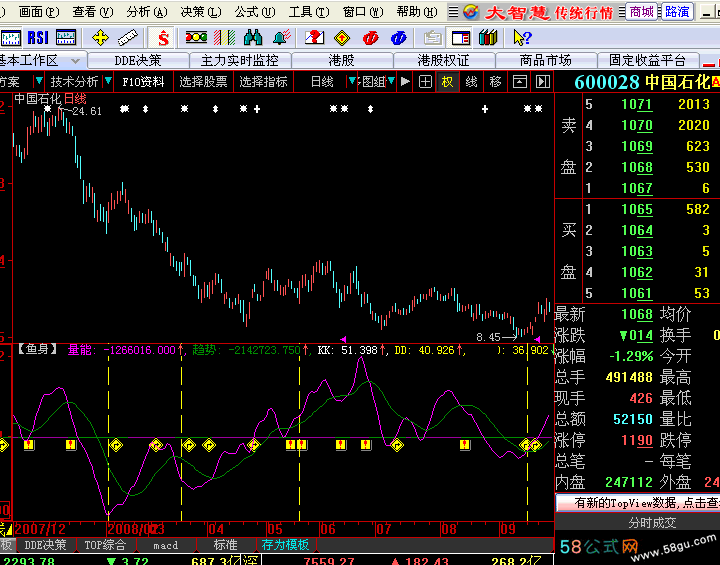This screenshot has height=565, width=720.
Task: Open the 工具(T) menu
Action: tap(309, 11)
